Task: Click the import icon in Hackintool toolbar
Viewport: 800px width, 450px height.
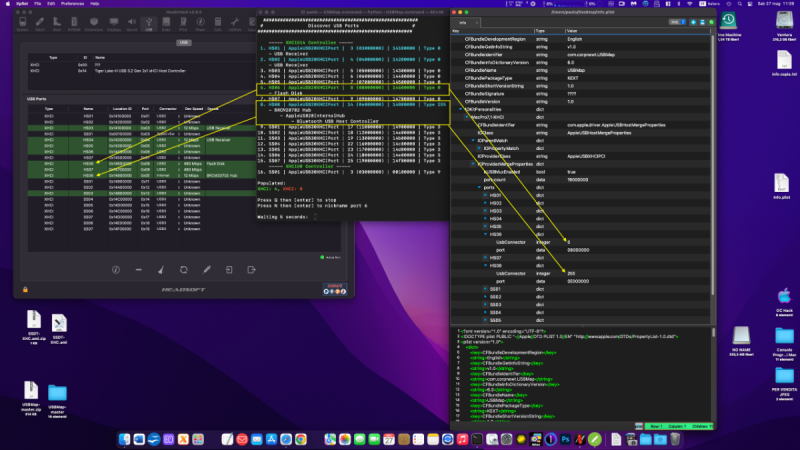Action: tap(229, 269)
